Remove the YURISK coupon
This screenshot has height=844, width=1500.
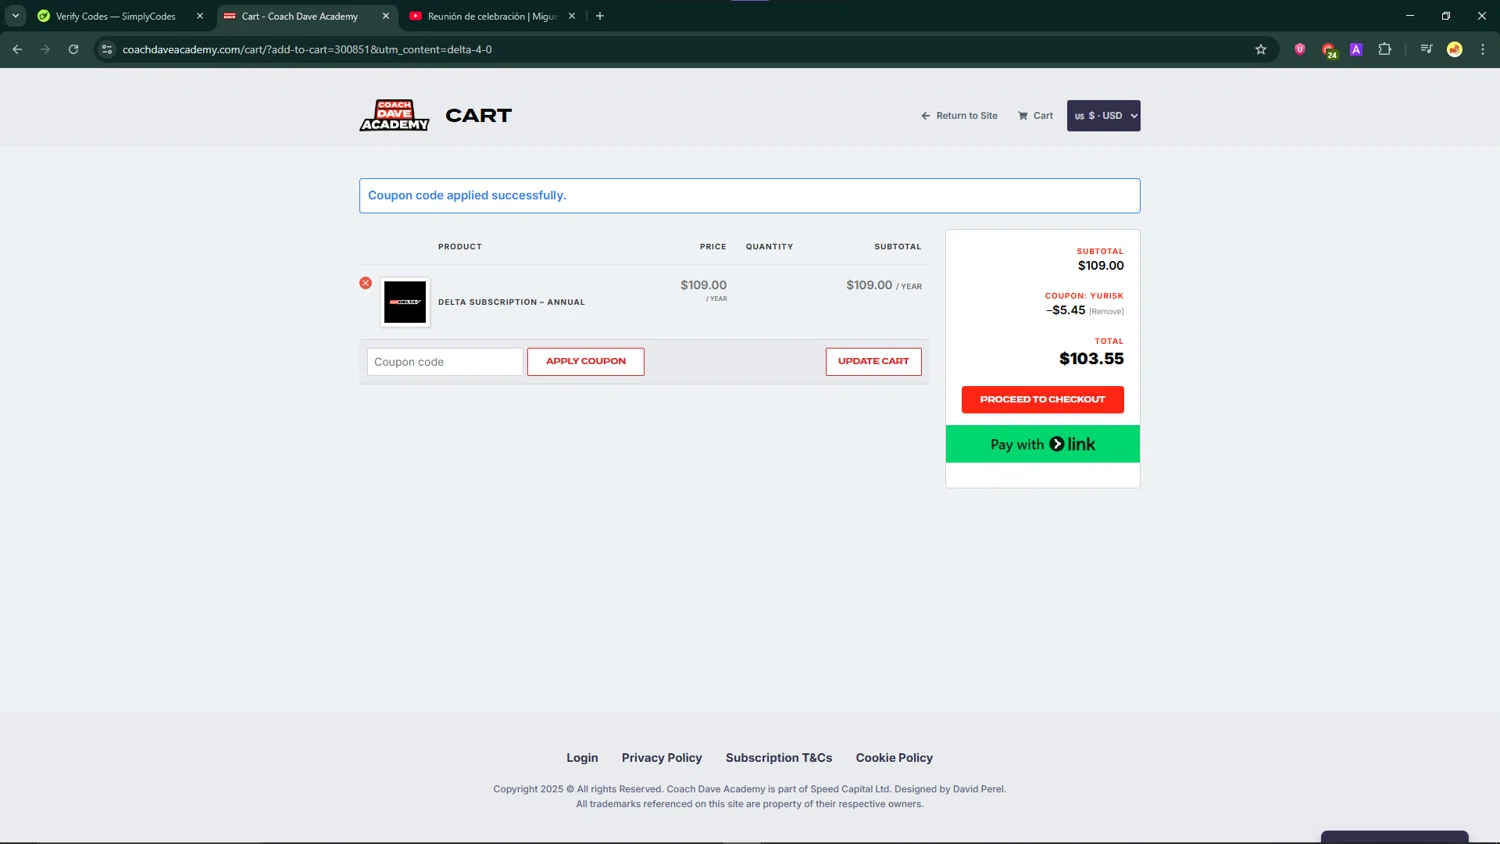(1106, 312)
